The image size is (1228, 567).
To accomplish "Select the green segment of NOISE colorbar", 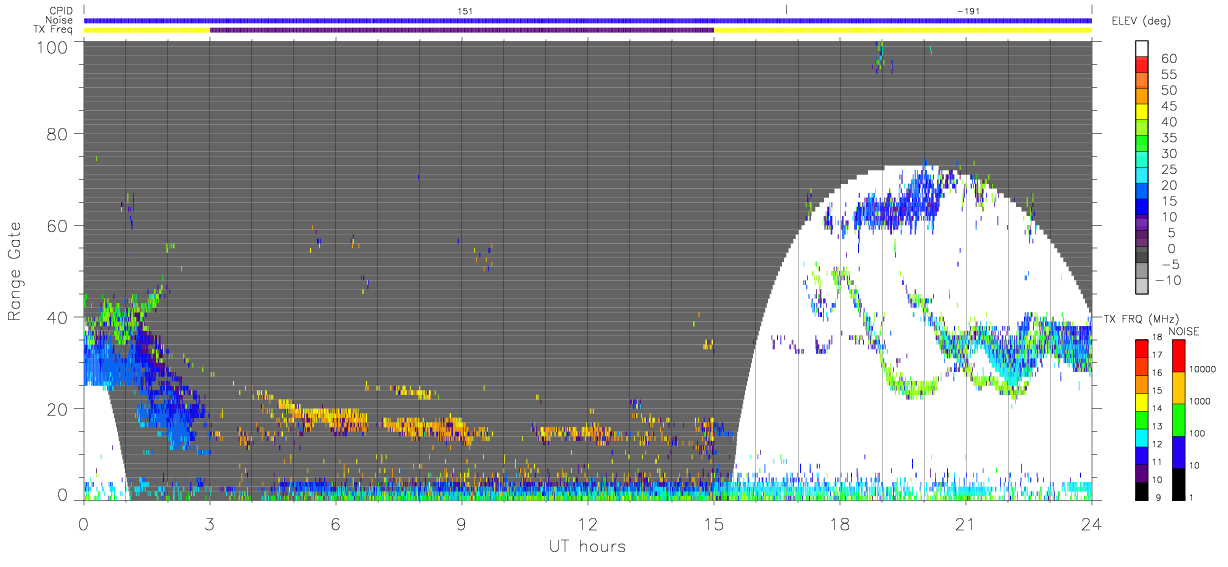I will [x=1180, y=419].
